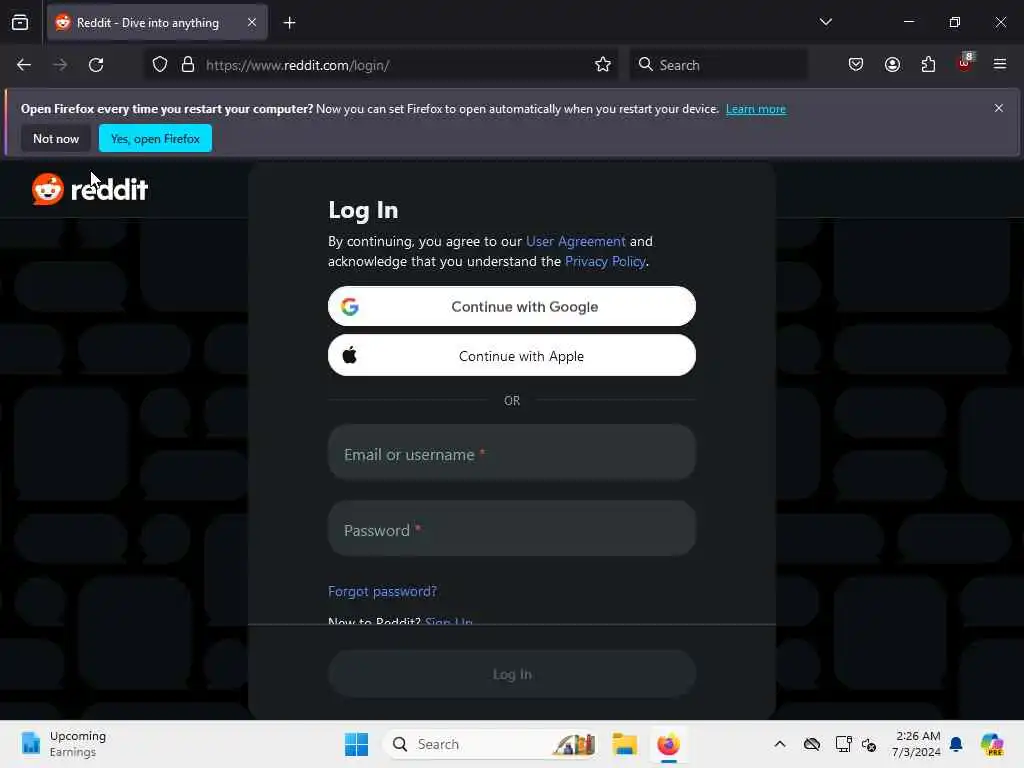This screenshot has width=1024, height=768.
Task: Open the clock showing 2:26 AM
Action: point(917,744)
